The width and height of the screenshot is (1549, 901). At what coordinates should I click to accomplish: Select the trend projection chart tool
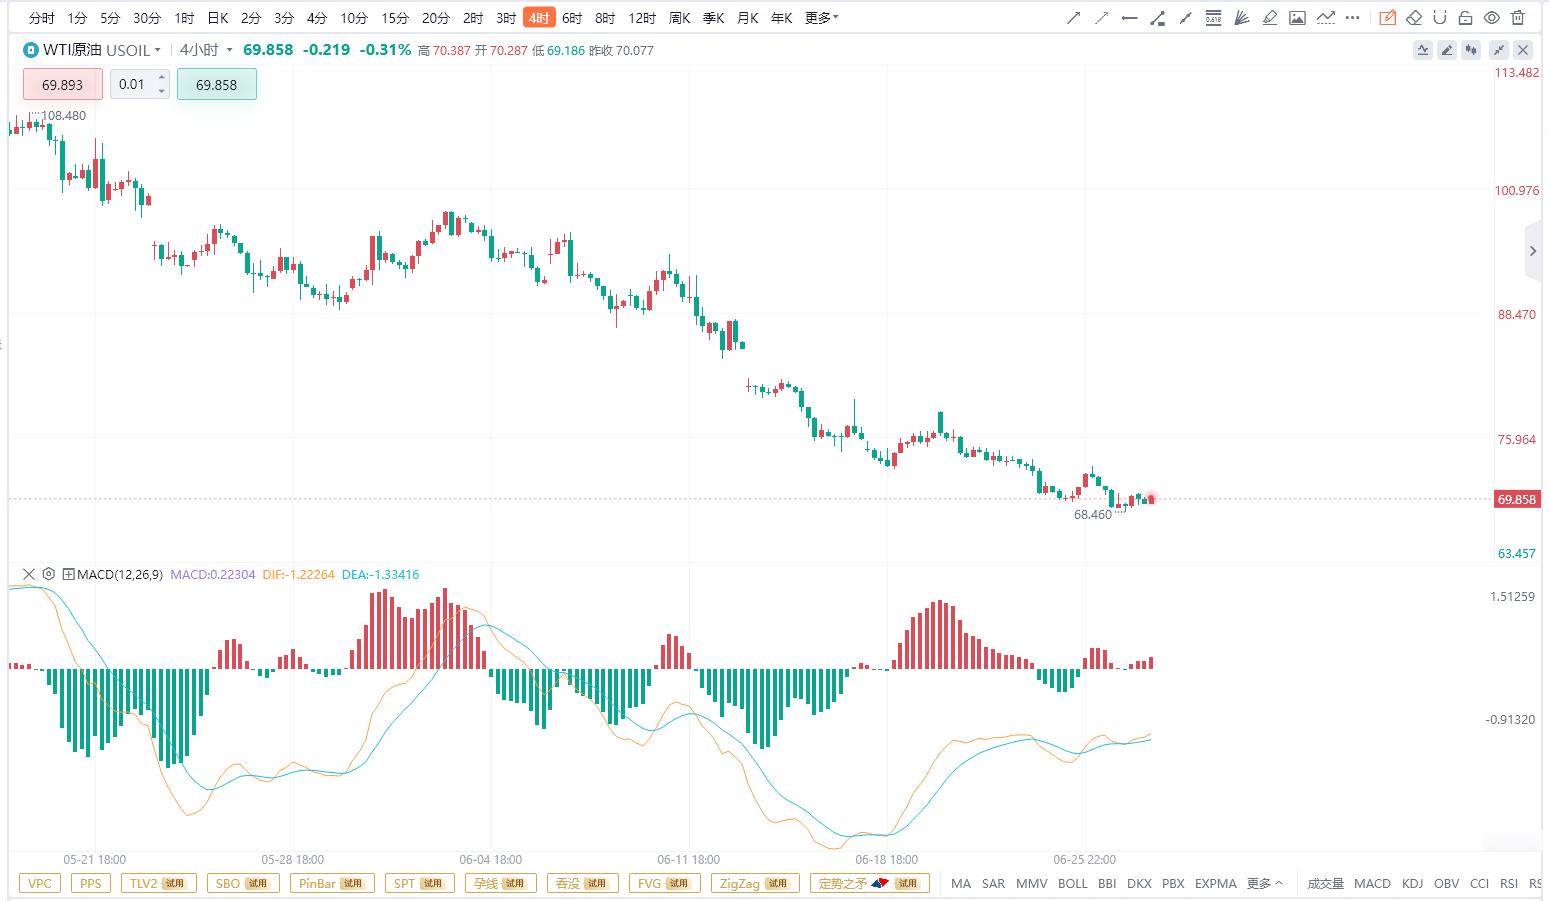tap(1325, 18)
